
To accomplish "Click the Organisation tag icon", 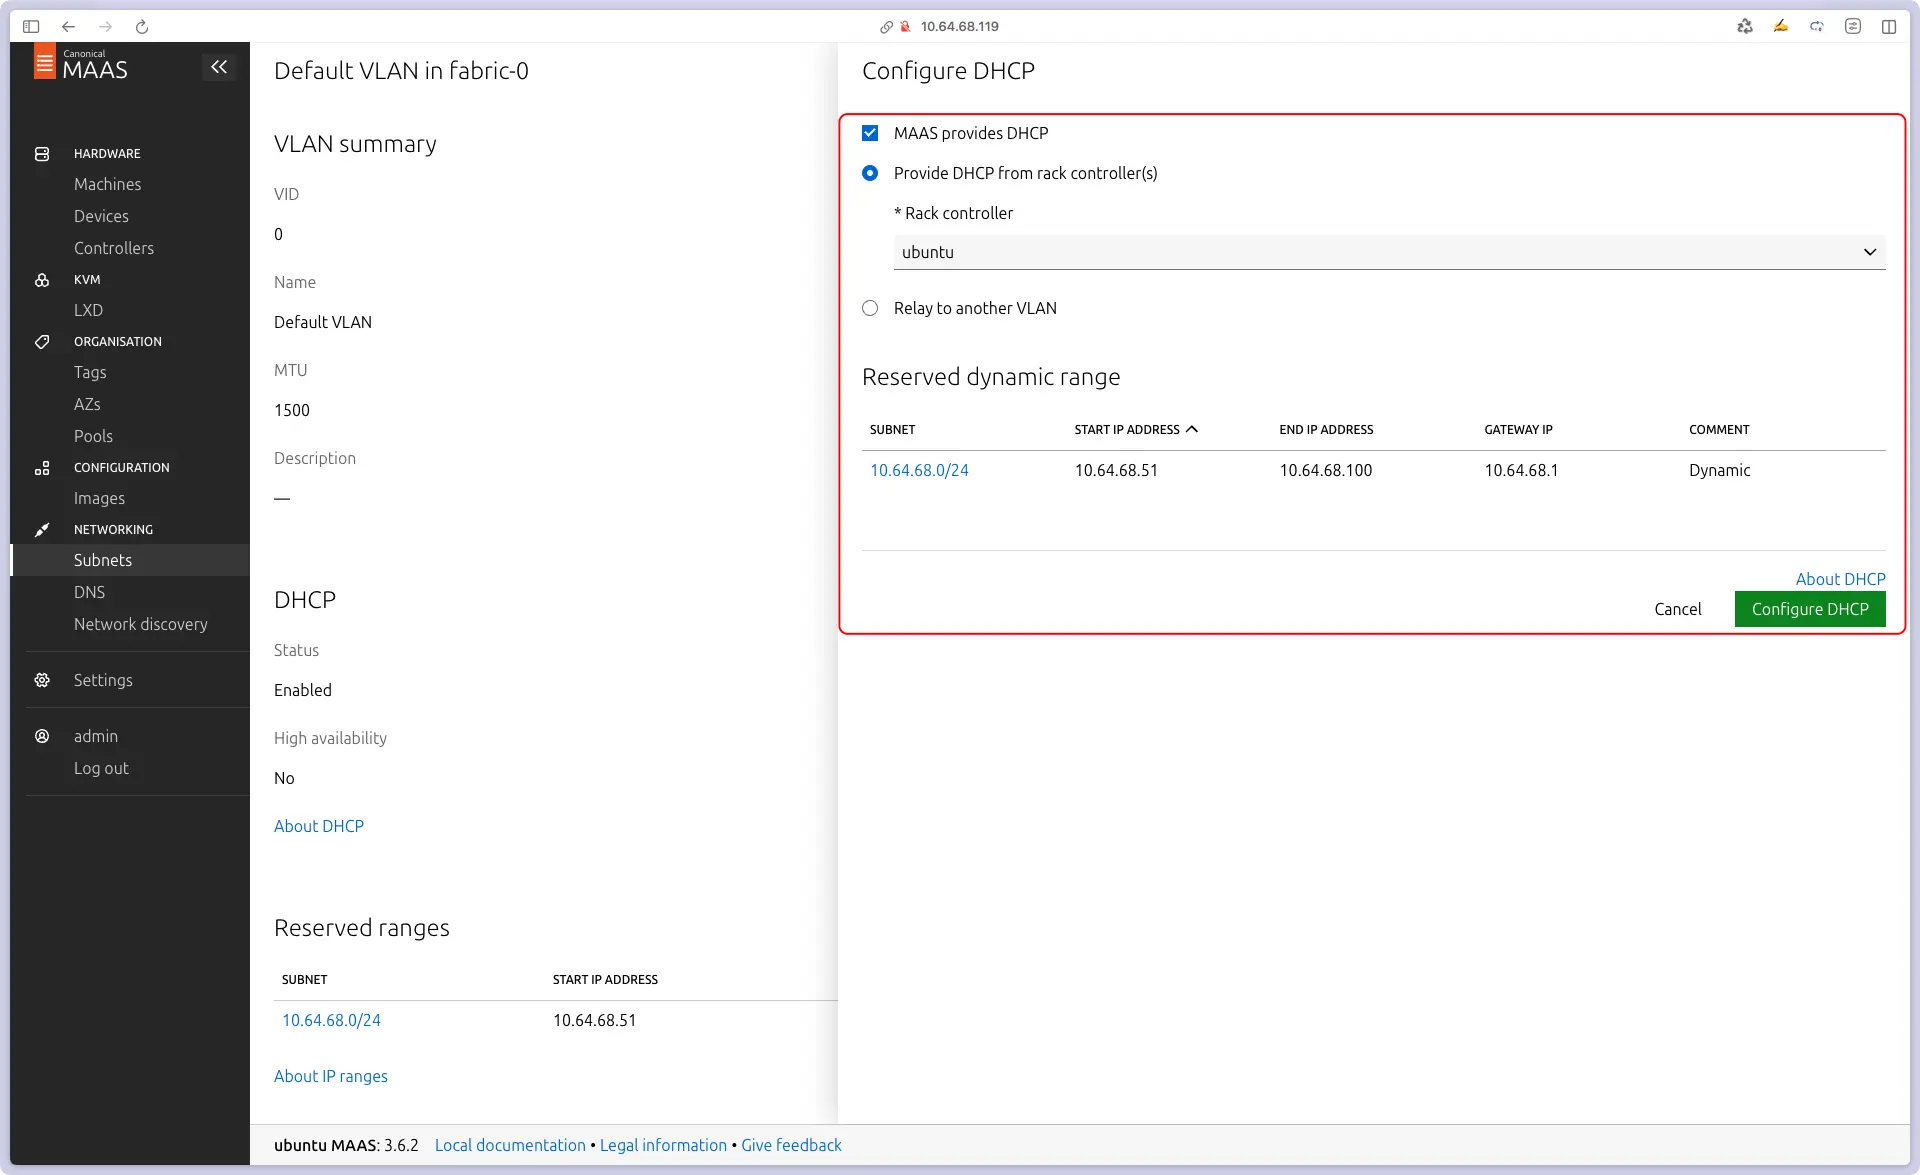I will point(42,342).
